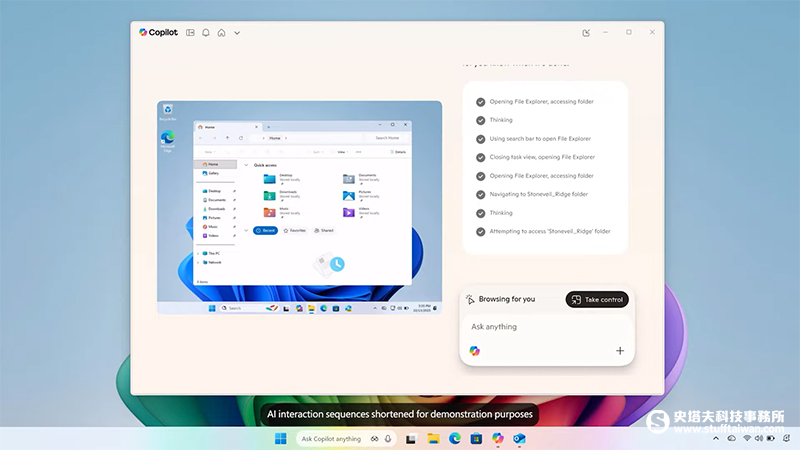Click the plus icon to add attachment

tap(620, 351)
